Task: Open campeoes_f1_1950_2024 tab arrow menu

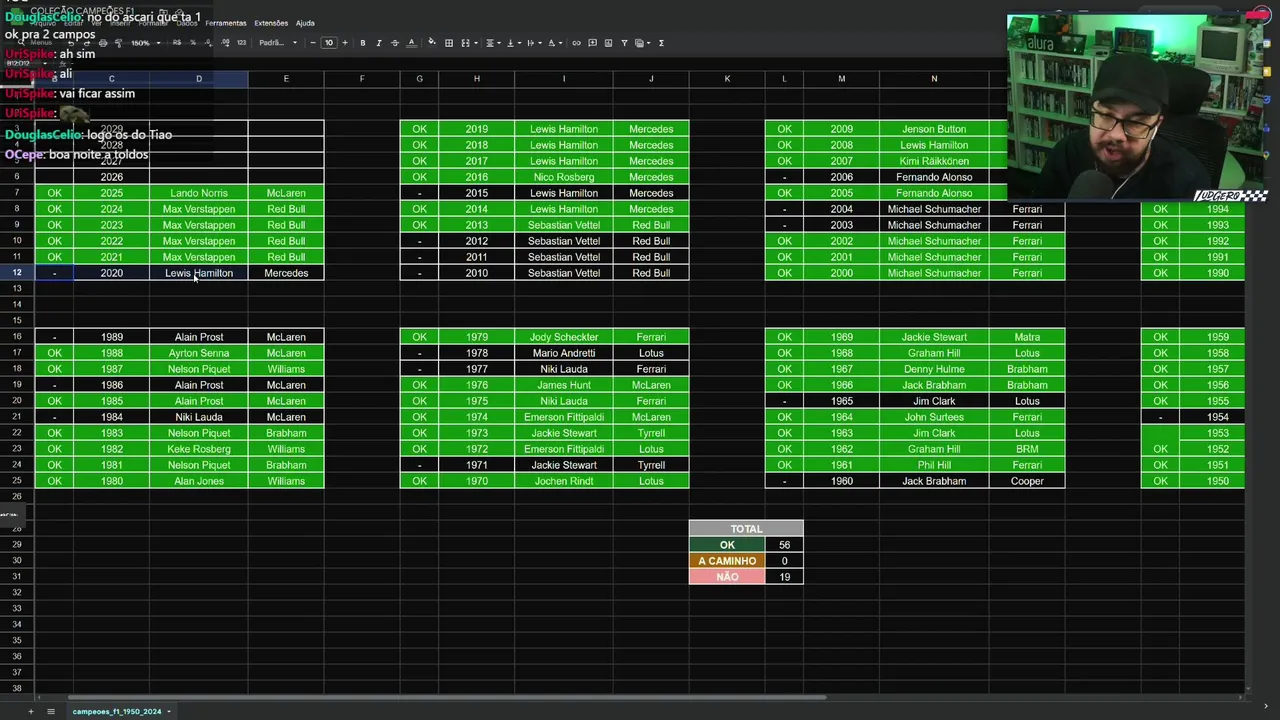Action: [x=169, y=711]
